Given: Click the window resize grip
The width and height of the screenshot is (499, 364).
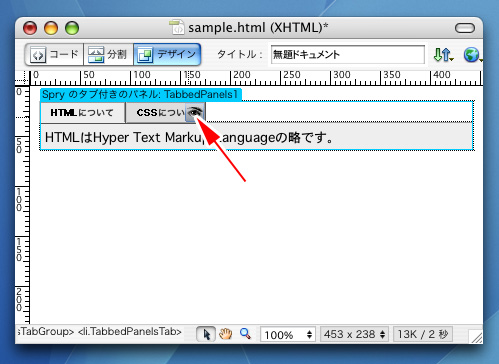Looking at the screenshot, I should click(x=476, y=337).
